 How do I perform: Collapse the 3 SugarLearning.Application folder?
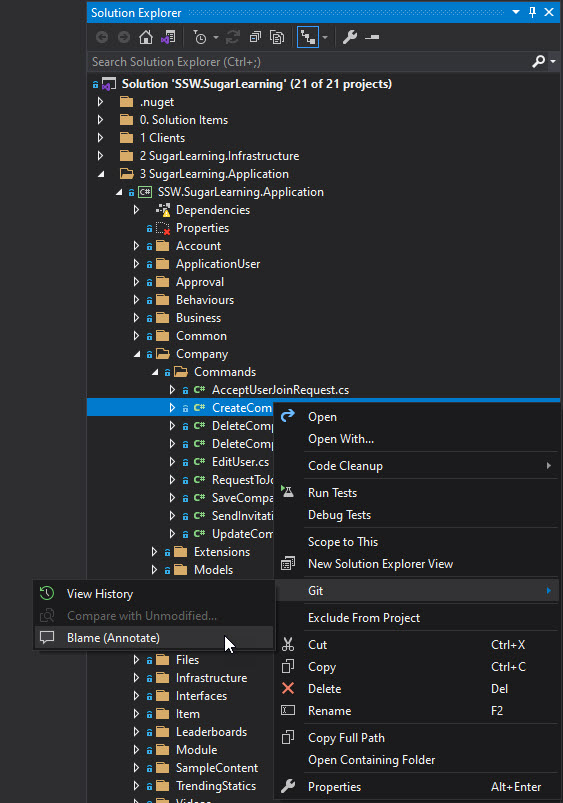click(101, 174)
